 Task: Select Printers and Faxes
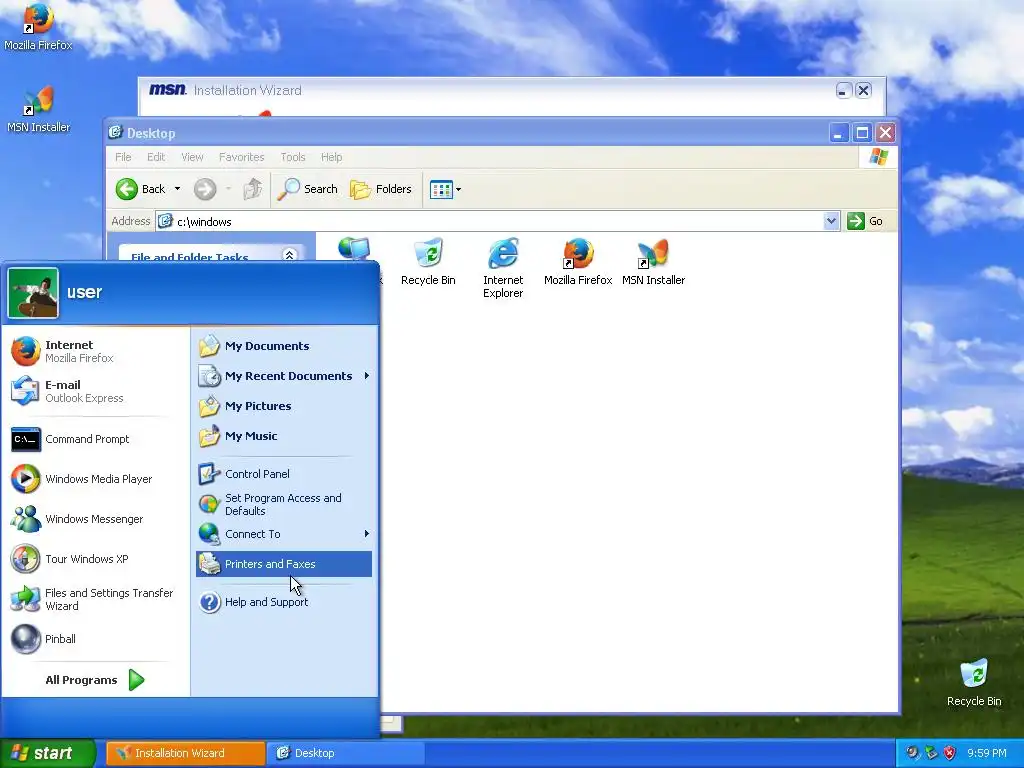(x=284, y=564)
